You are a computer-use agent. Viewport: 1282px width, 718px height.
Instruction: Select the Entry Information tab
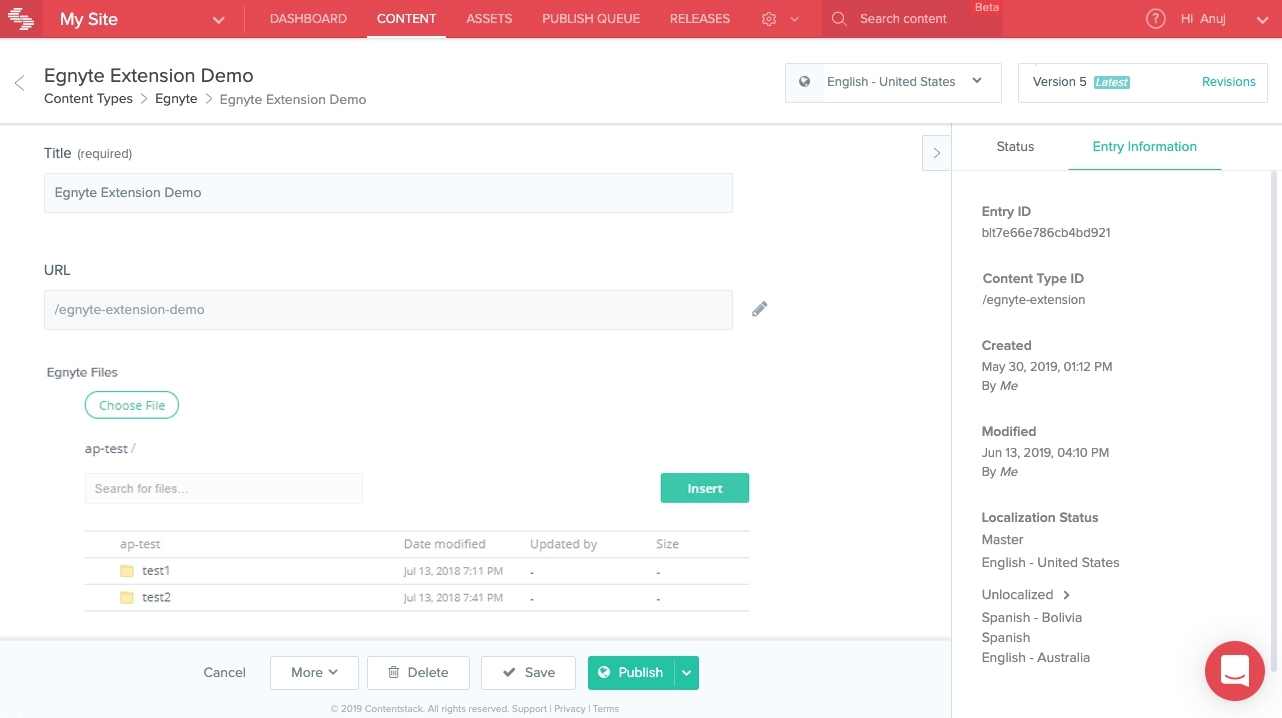pos(1145,147)
